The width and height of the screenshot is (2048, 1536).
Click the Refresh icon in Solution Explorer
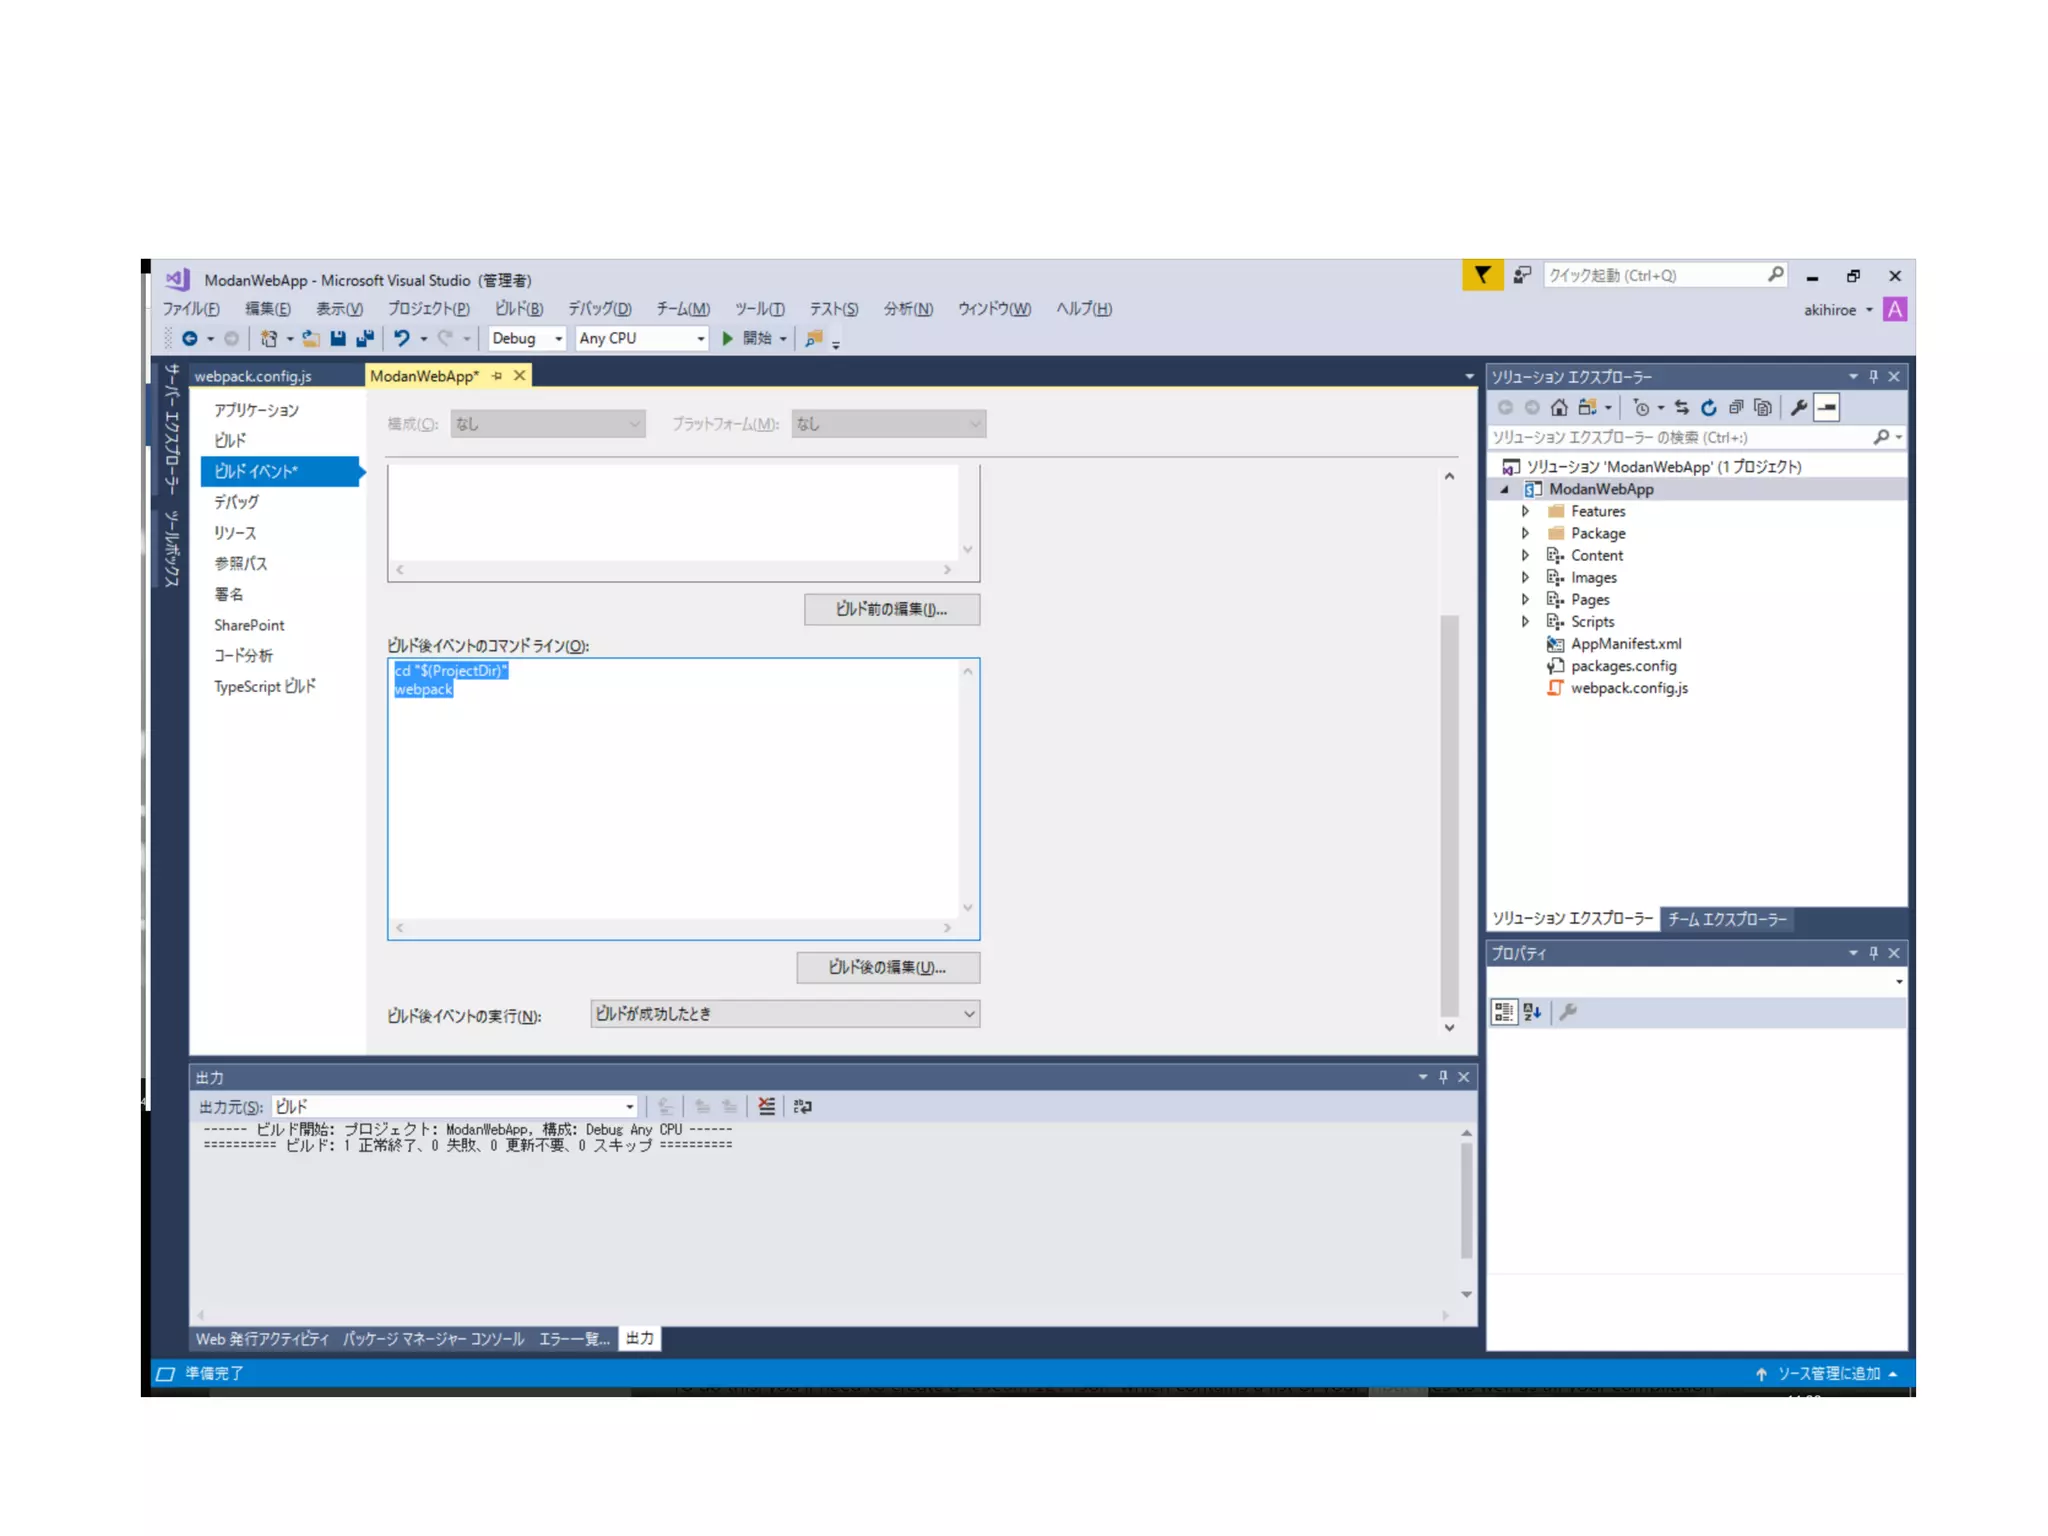[x=1708, y=407]
